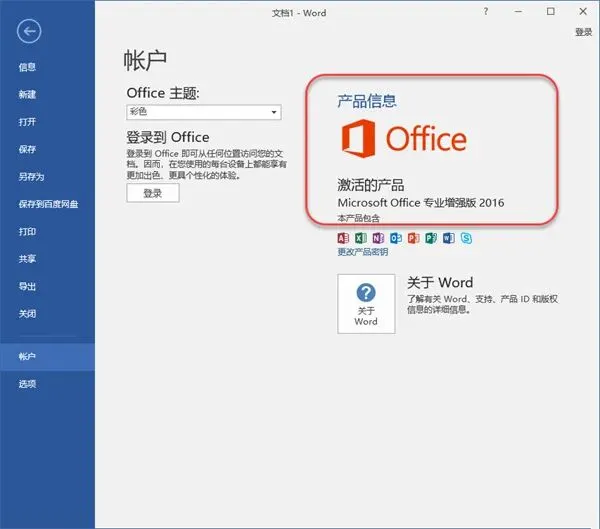Click the Publisher app icon

tap(431, 238)
